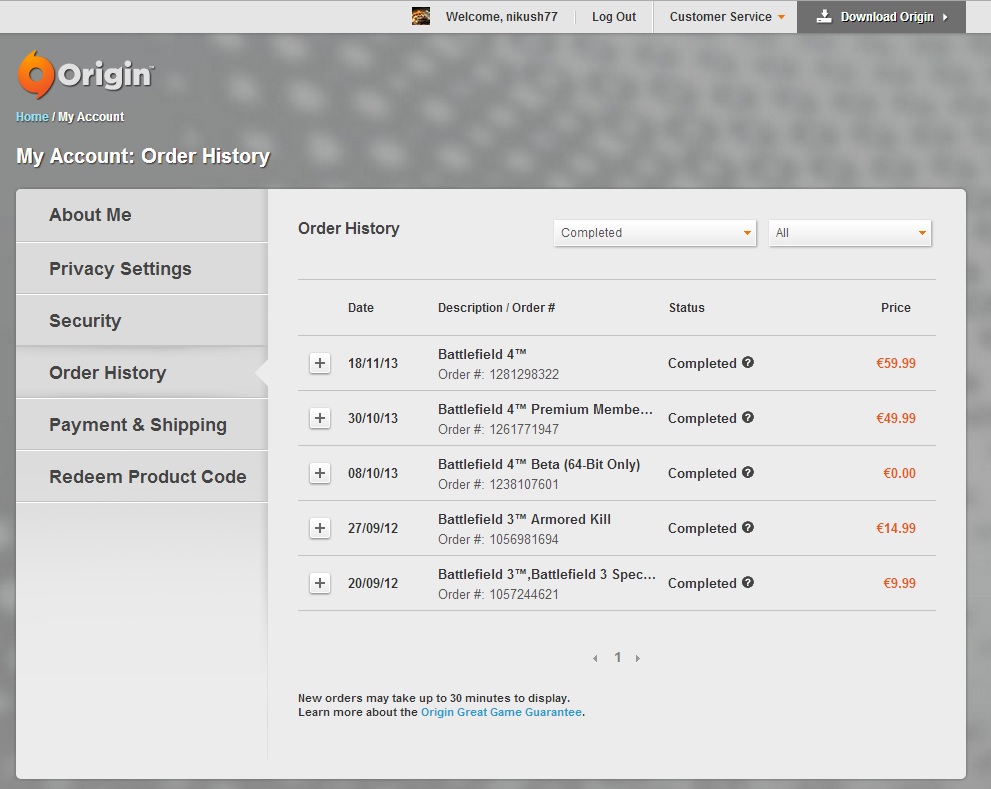Click Battlefield 3 Armored Kill title
991x789 pixels.
(525, 520)
